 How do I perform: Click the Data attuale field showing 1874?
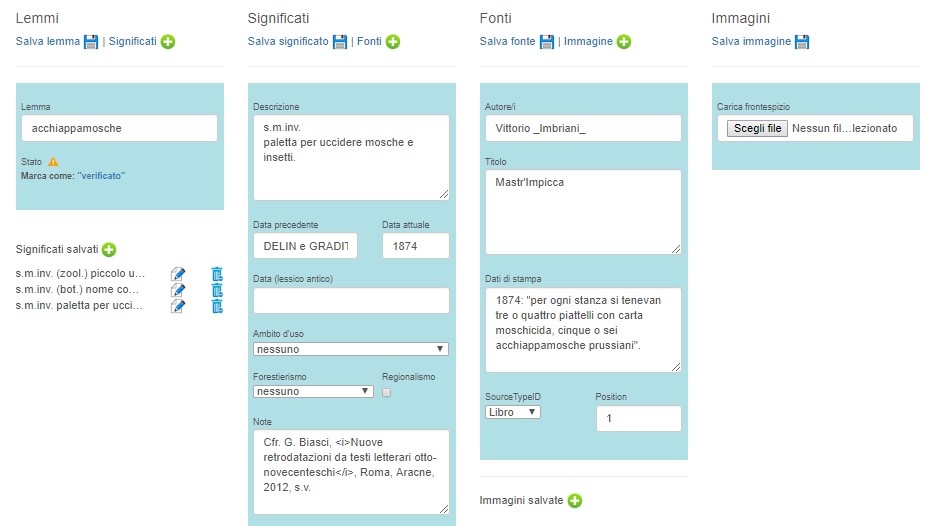(x=415, y=246)
